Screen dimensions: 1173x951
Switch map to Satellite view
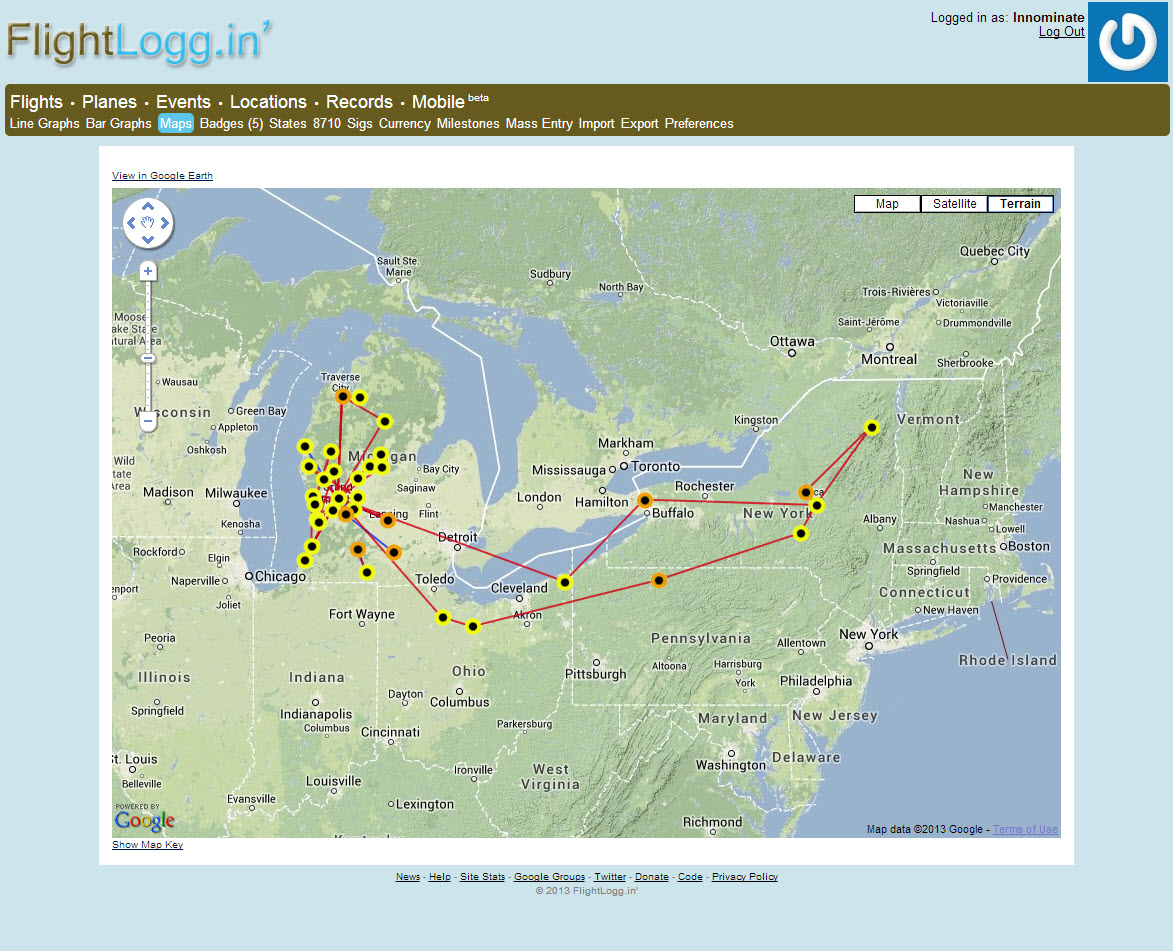[x=955, y=204]
